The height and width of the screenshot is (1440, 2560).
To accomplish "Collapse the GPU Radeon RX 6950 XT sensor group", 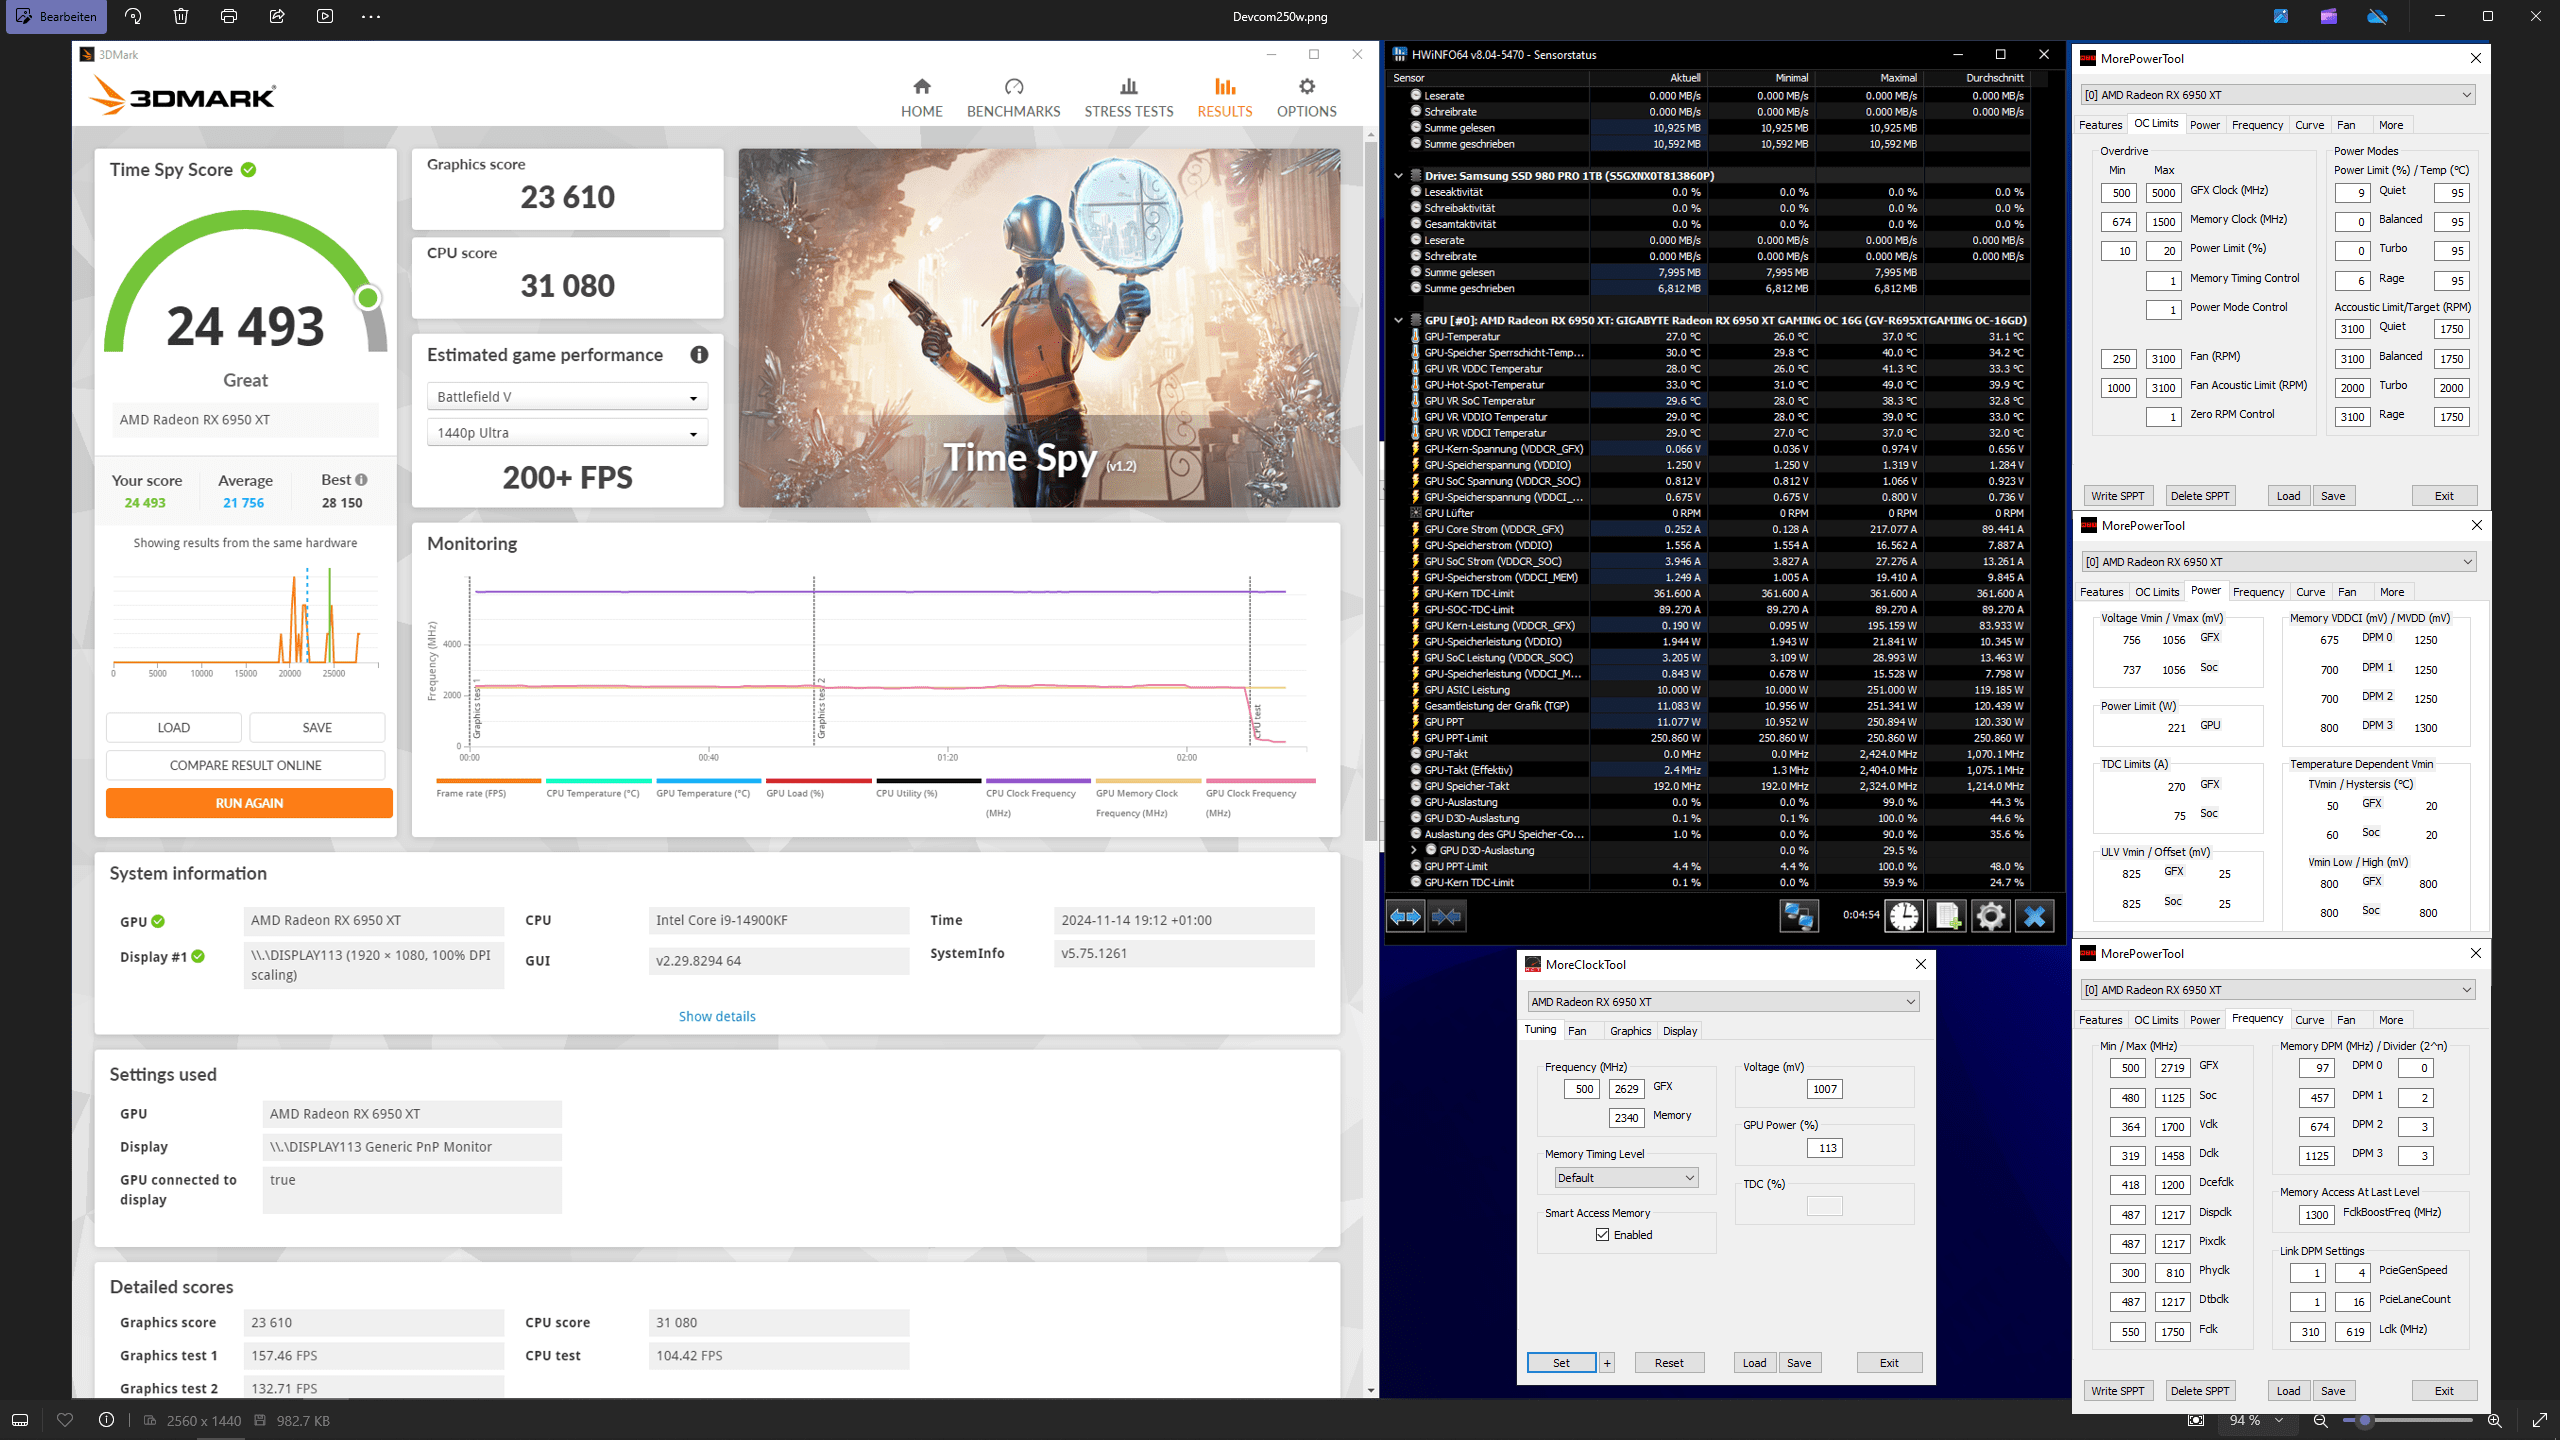I will click(x=1398, y=320).
